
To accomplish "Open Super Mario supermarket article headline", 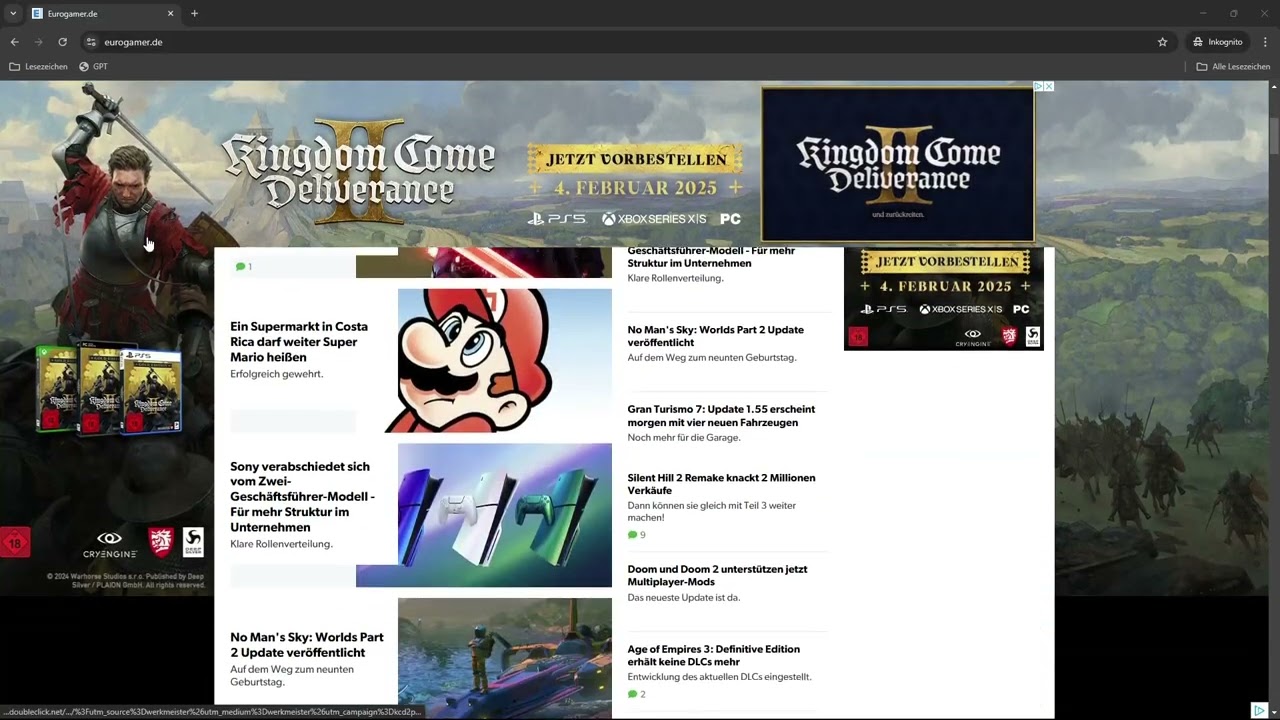I will 299,341.
